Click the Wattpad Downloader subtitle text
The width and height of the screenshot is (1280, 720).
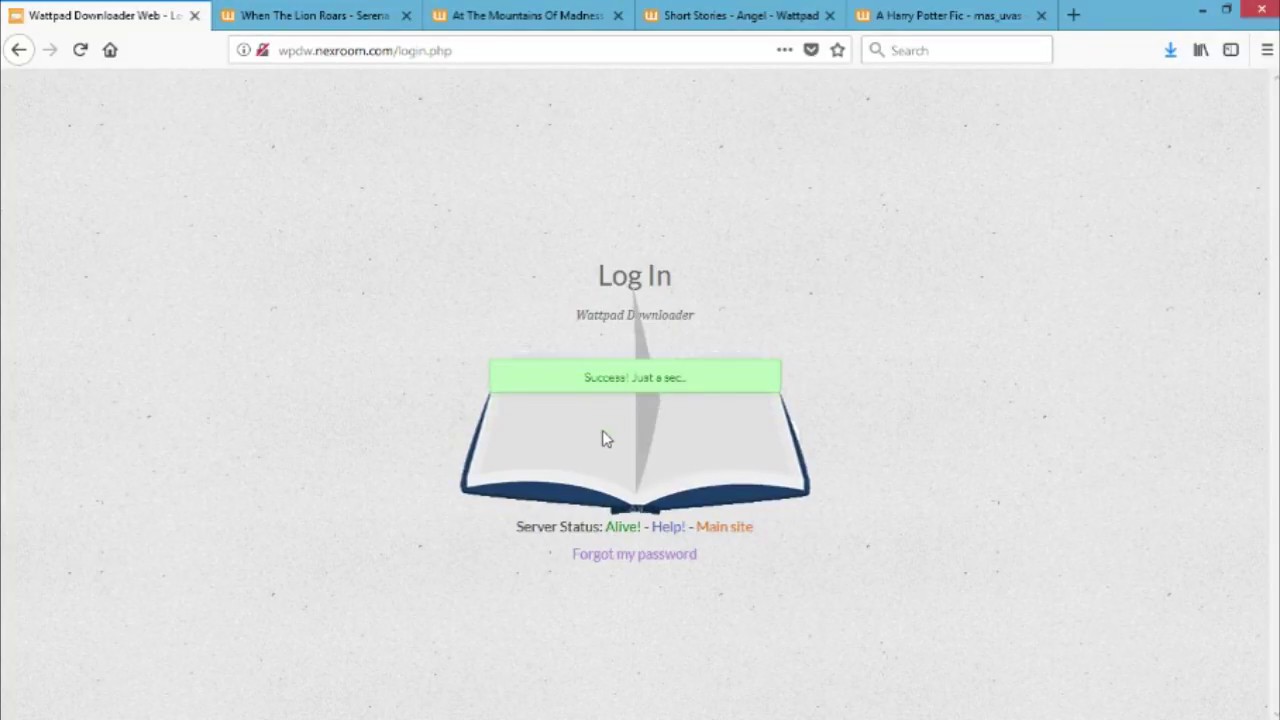(x=634, y=315)
